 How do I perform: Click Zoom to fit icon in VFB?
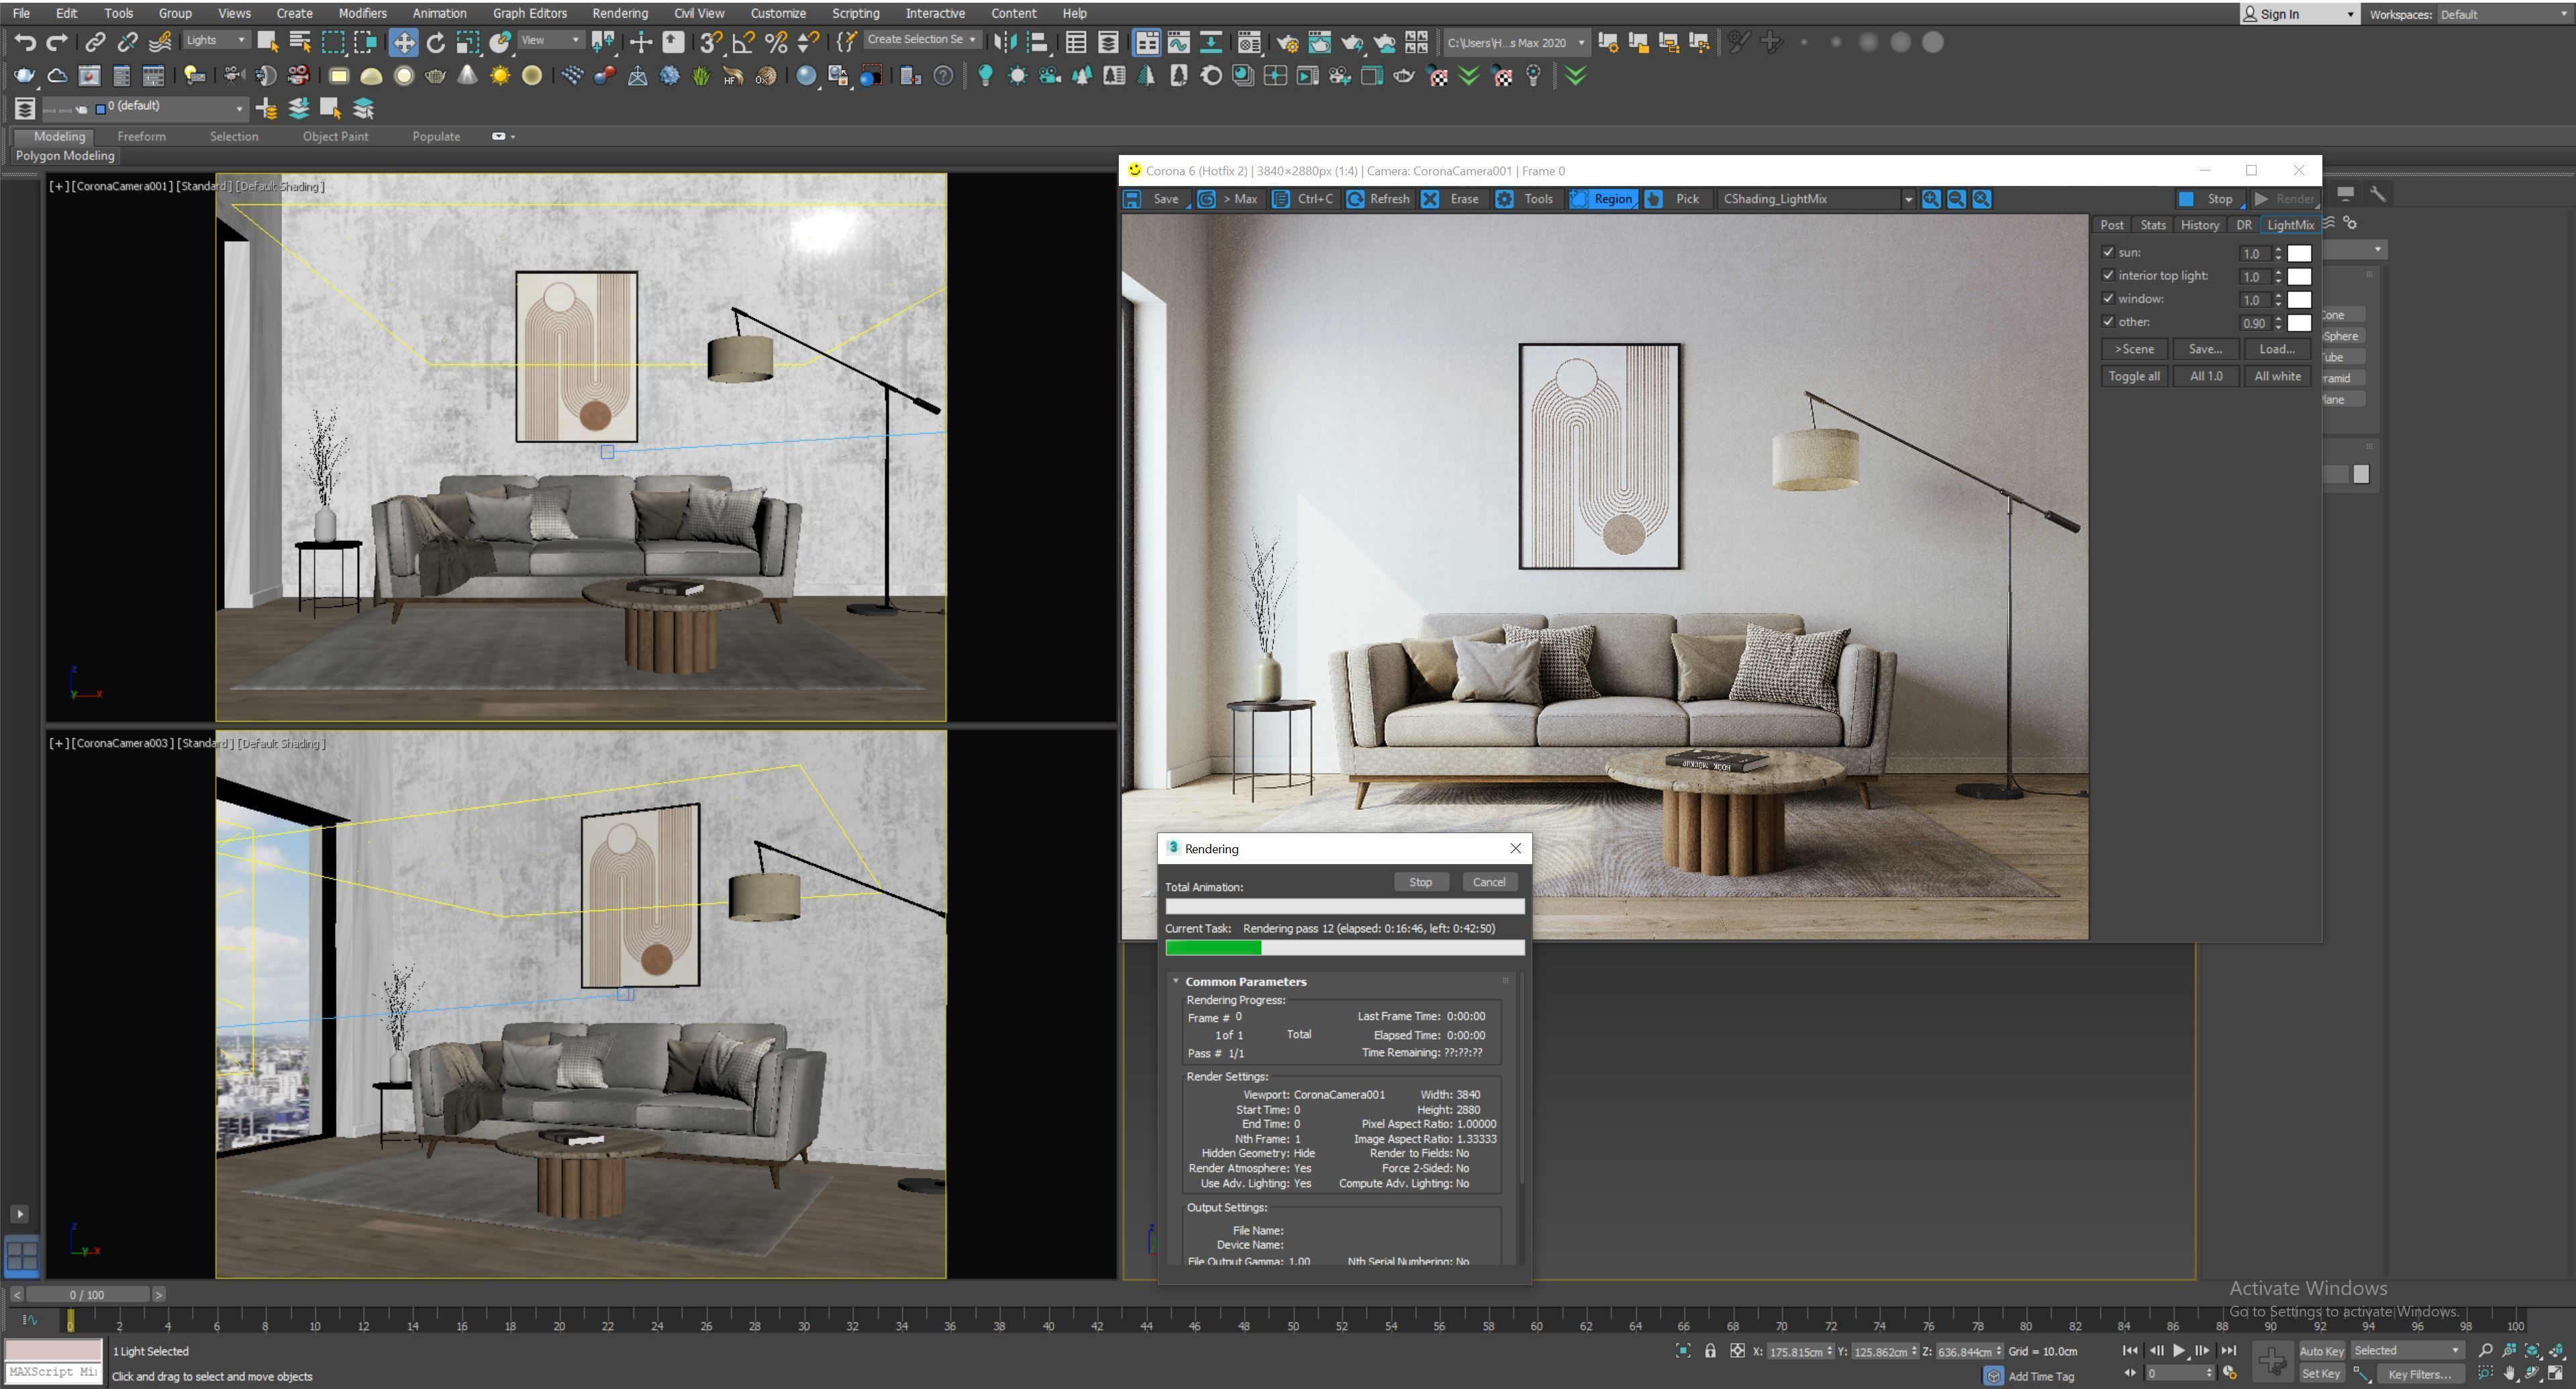(x=1981, y=199)
